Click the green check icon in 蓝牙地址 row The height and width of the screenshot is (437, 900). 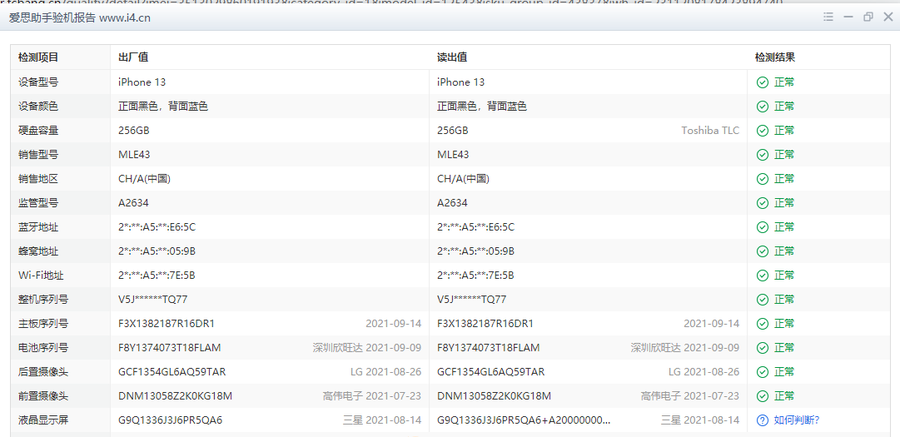(x=762, y=227)
